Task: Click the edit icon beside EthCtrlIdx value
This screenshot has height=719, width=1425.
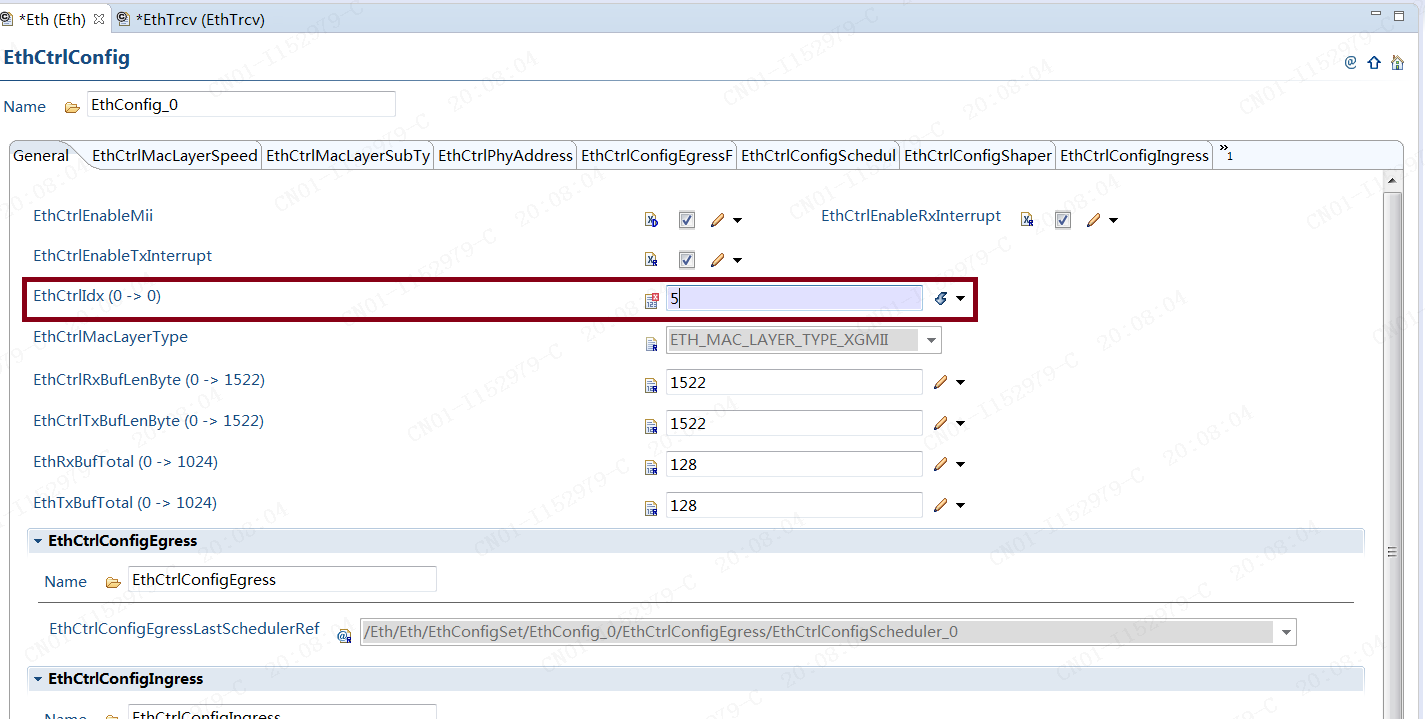Action: [x=940, y=298]
